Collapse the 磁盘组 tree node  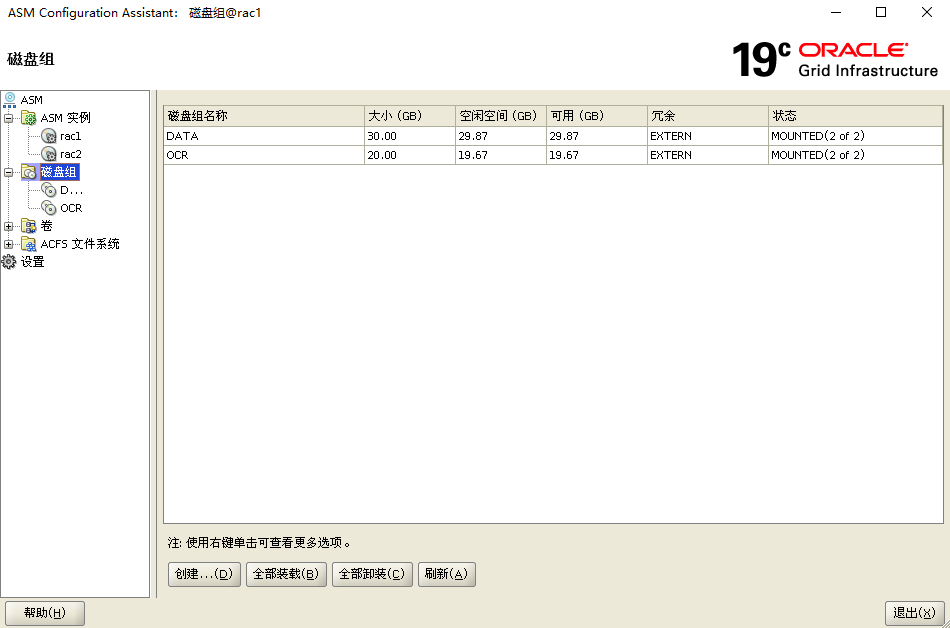click(x=9, y=172)
